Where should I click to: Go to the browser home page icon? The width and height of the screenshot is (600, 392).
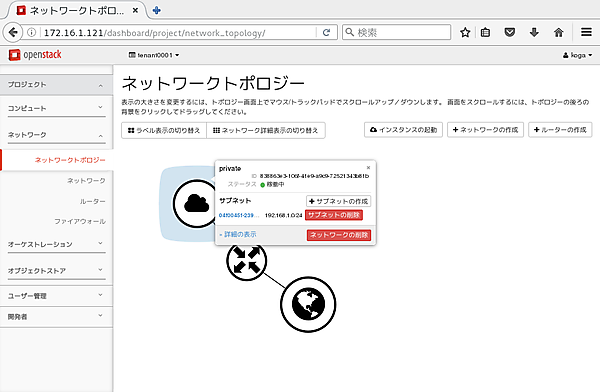tap(559, 33)
